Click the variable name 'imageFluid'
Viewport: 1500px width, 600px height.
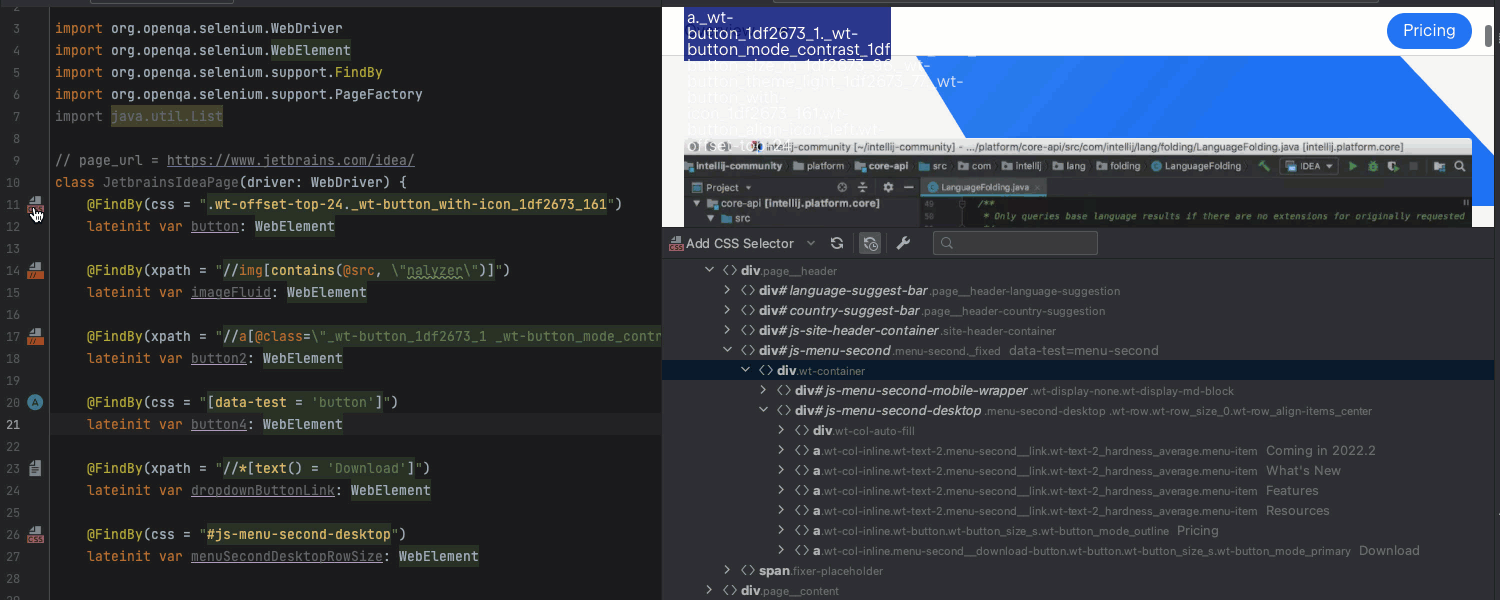[x=231, y=293]
